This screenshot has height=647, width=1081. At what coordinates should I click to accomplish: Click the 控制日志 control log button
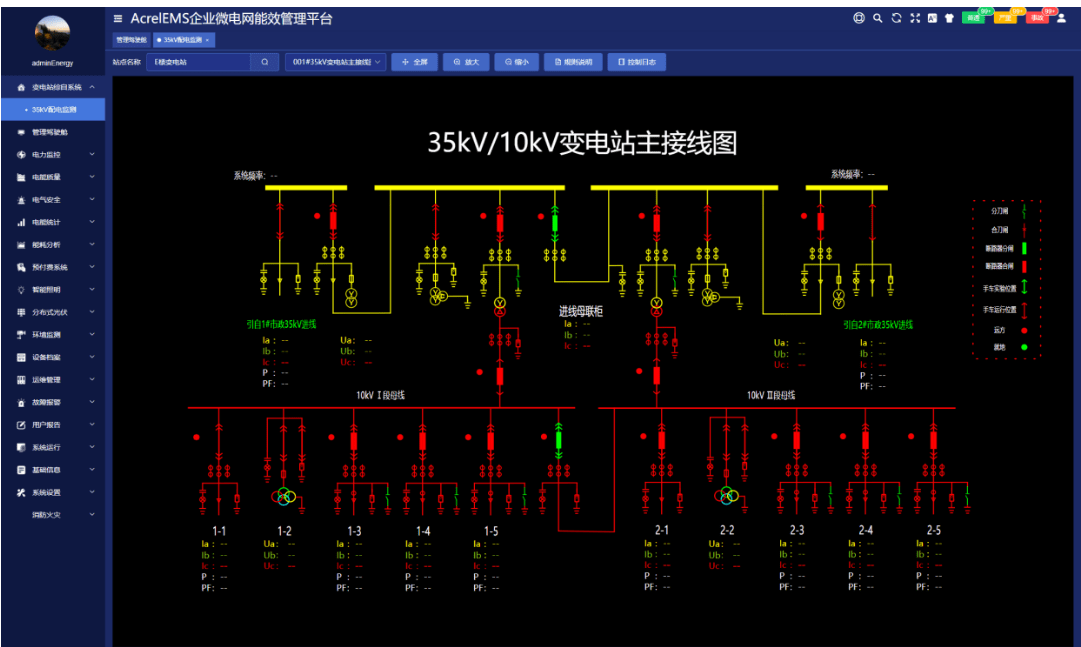(x=637, y=62)
